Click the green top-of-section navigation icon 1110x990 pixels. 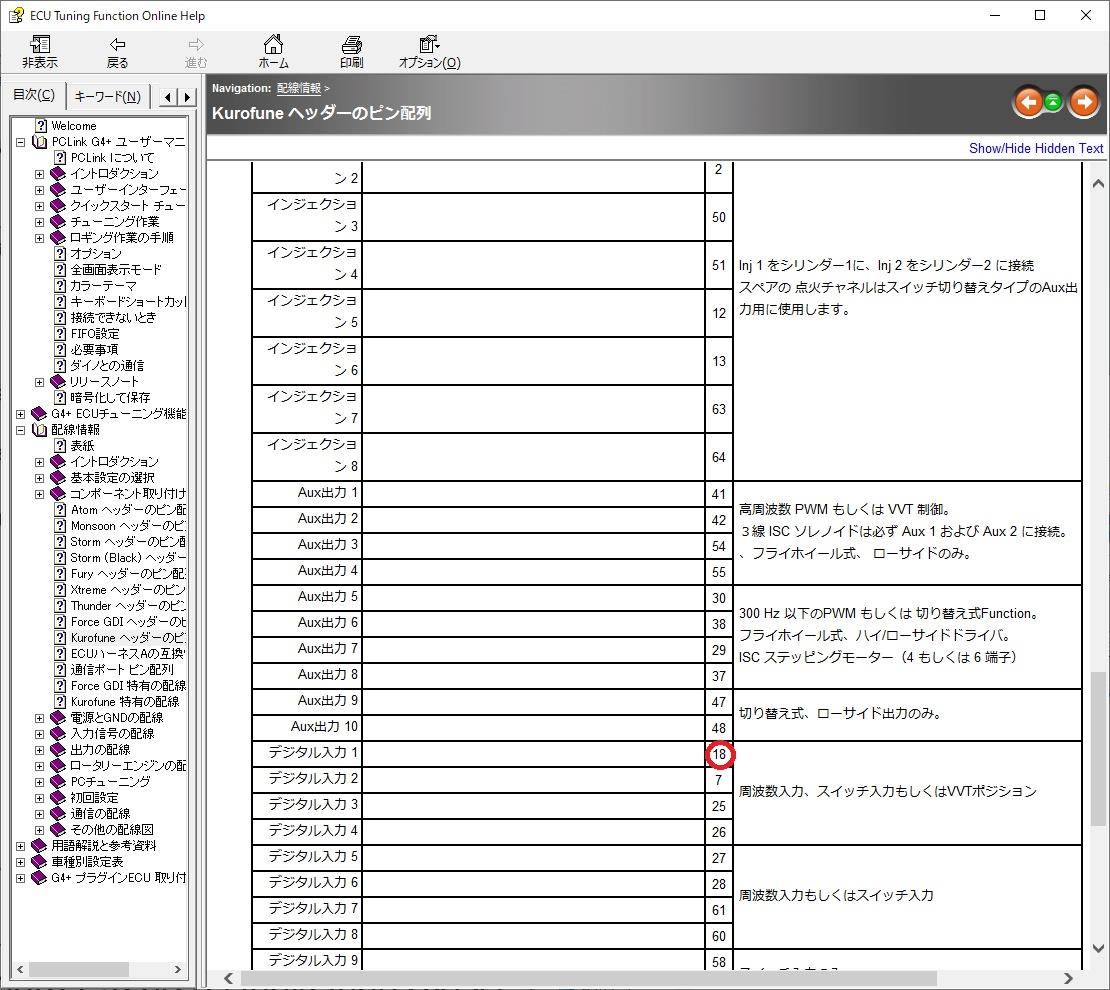1053,103
